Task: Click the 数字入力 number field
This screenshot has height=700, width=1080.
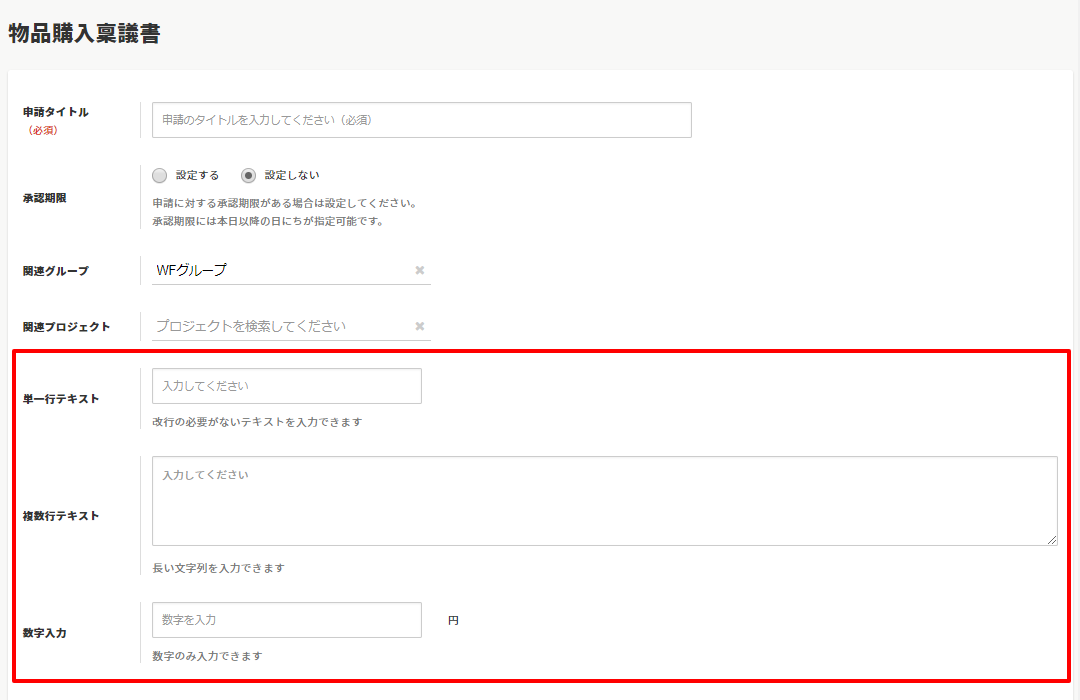Action: (x=286, y=620)
